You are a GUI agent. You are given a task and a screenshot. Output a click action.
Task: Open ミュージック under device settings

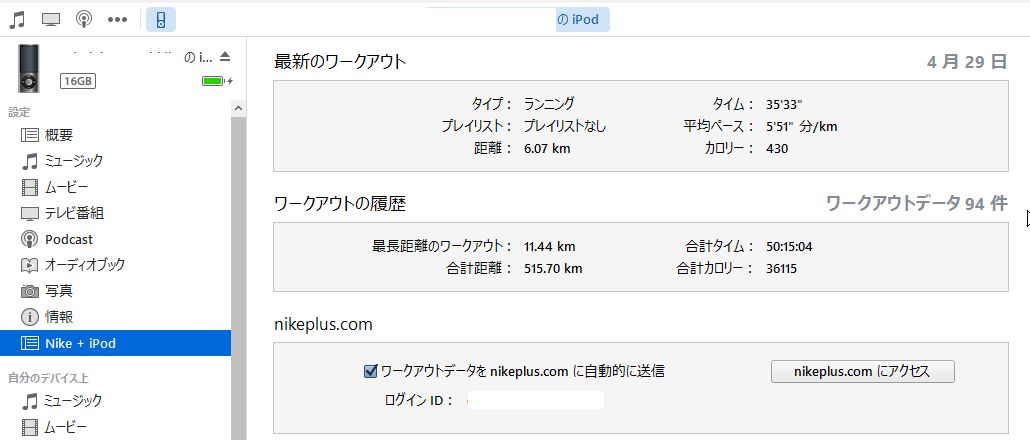pyautogui.click(x=73, y=161)
